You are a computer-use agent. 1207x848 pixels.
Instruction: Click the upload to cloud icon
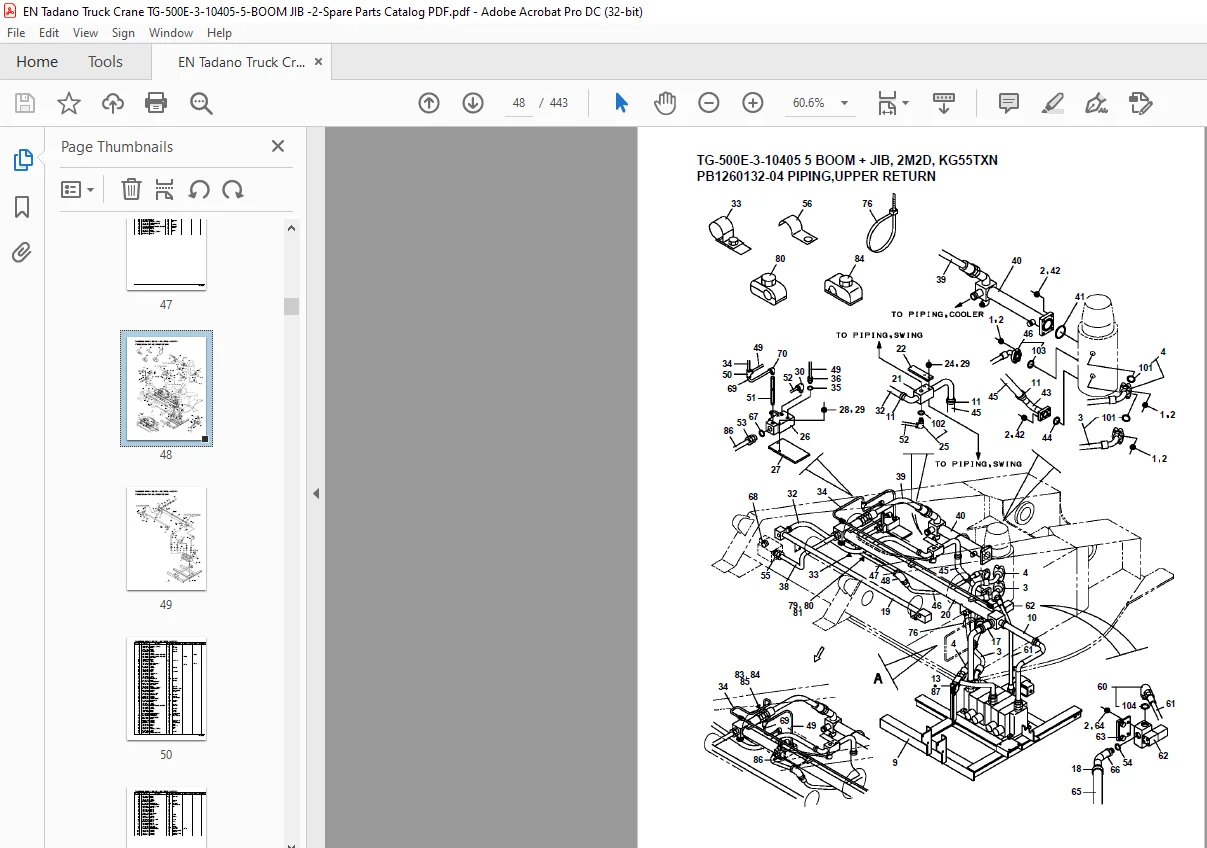point(113,103)
